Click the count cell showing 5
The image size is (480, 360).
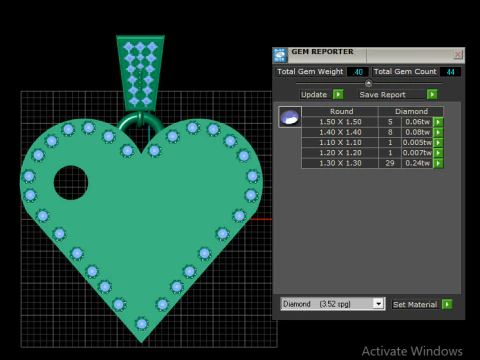(x=390, y=122)
